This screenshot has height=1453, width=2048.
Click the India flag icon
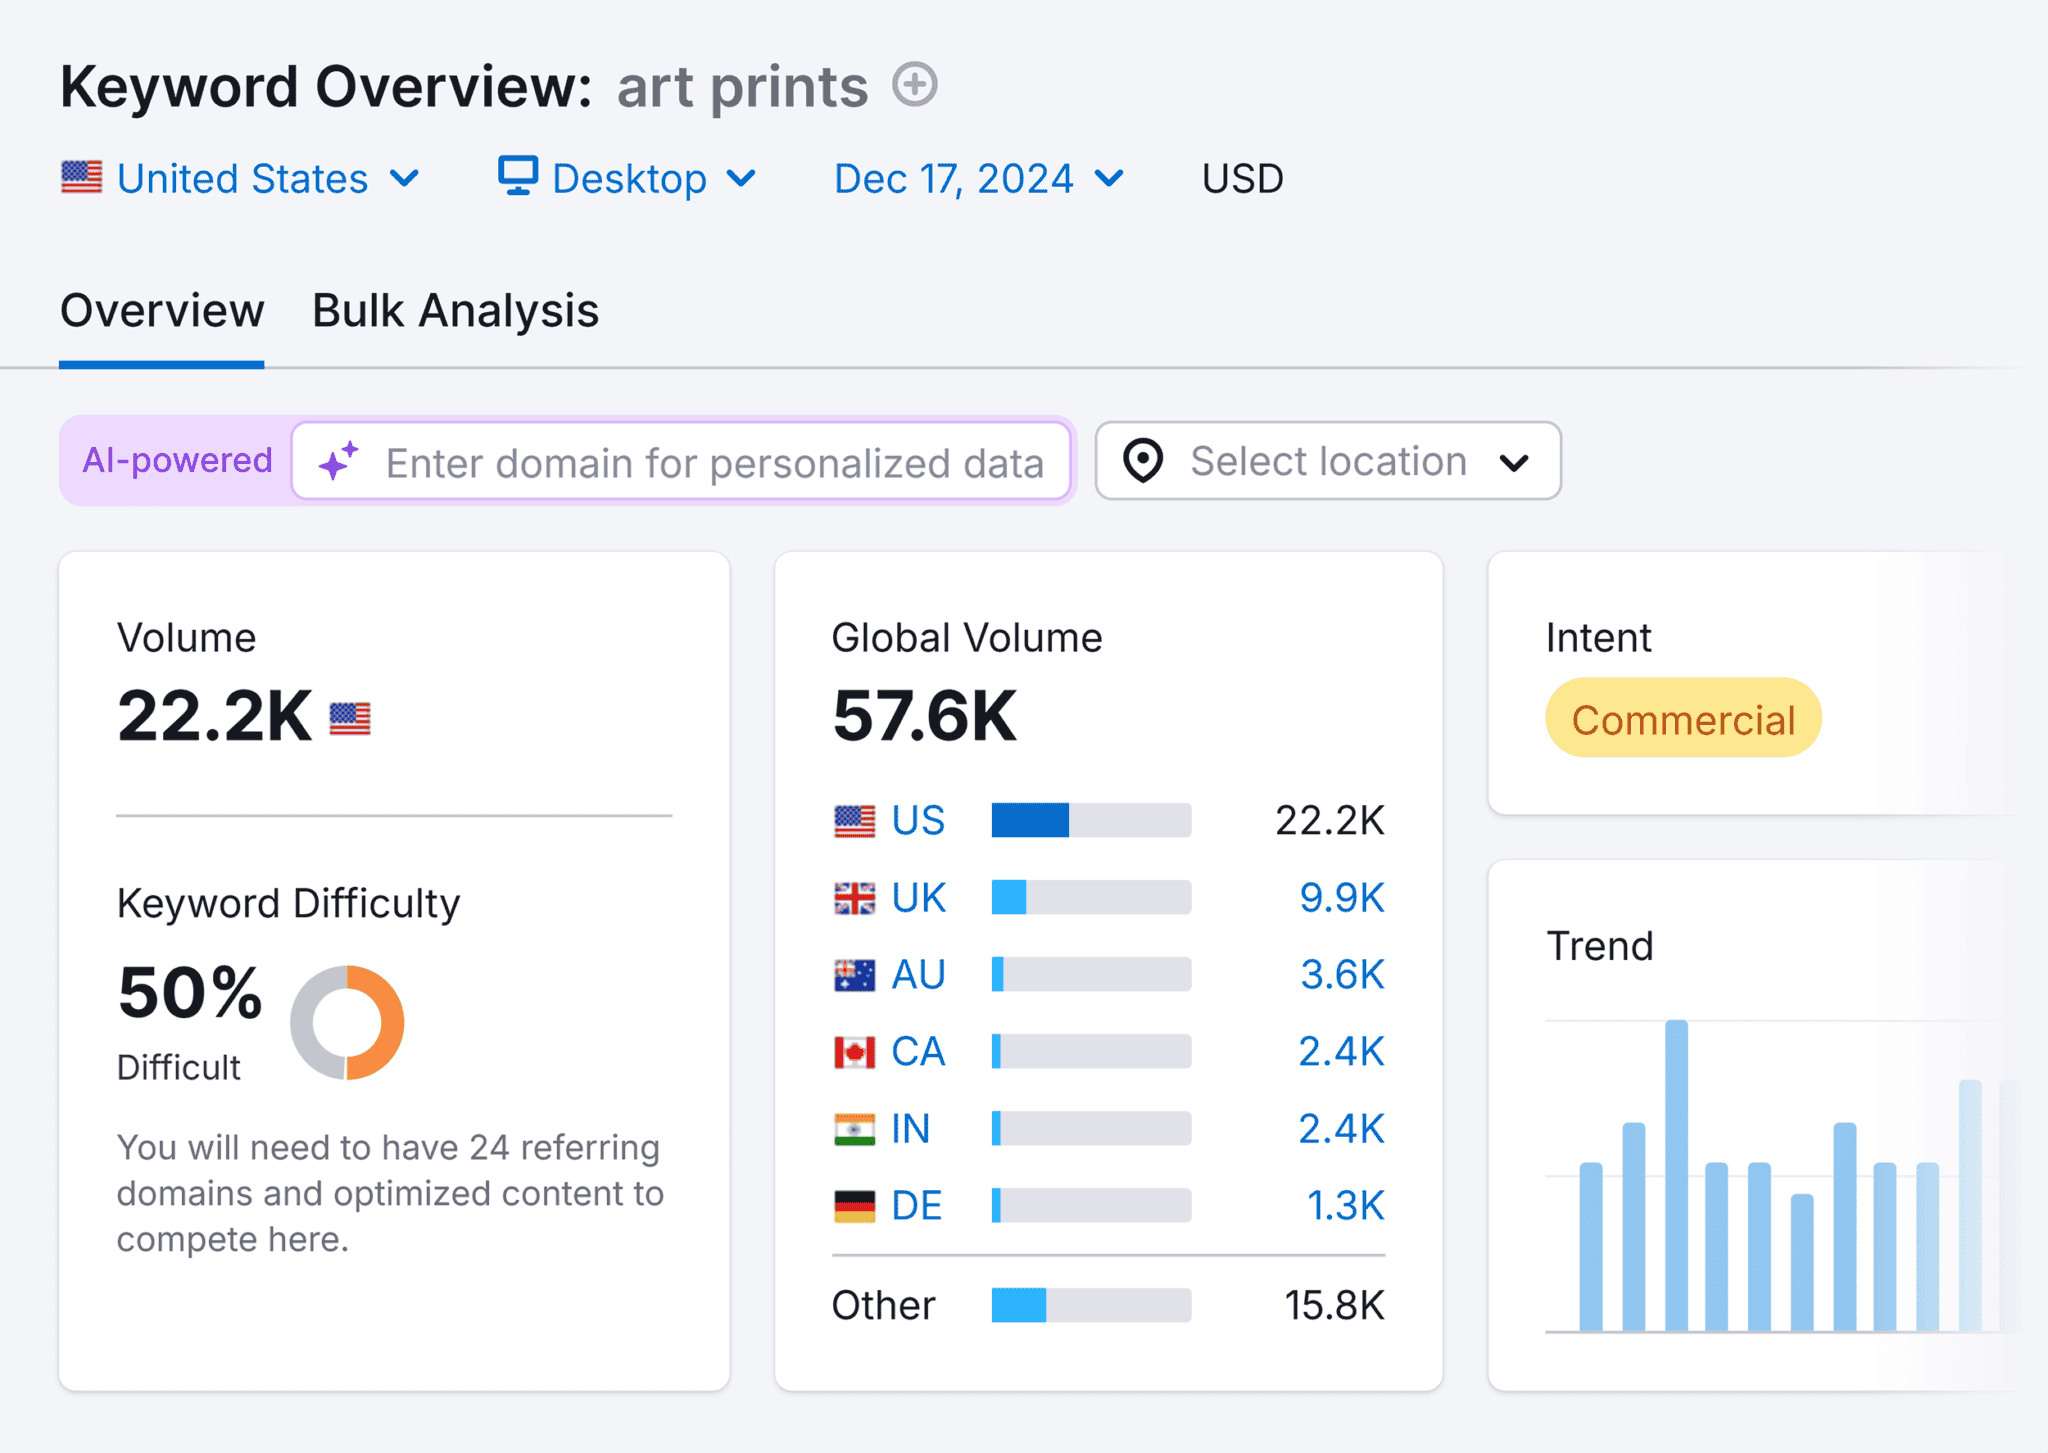855,1128
